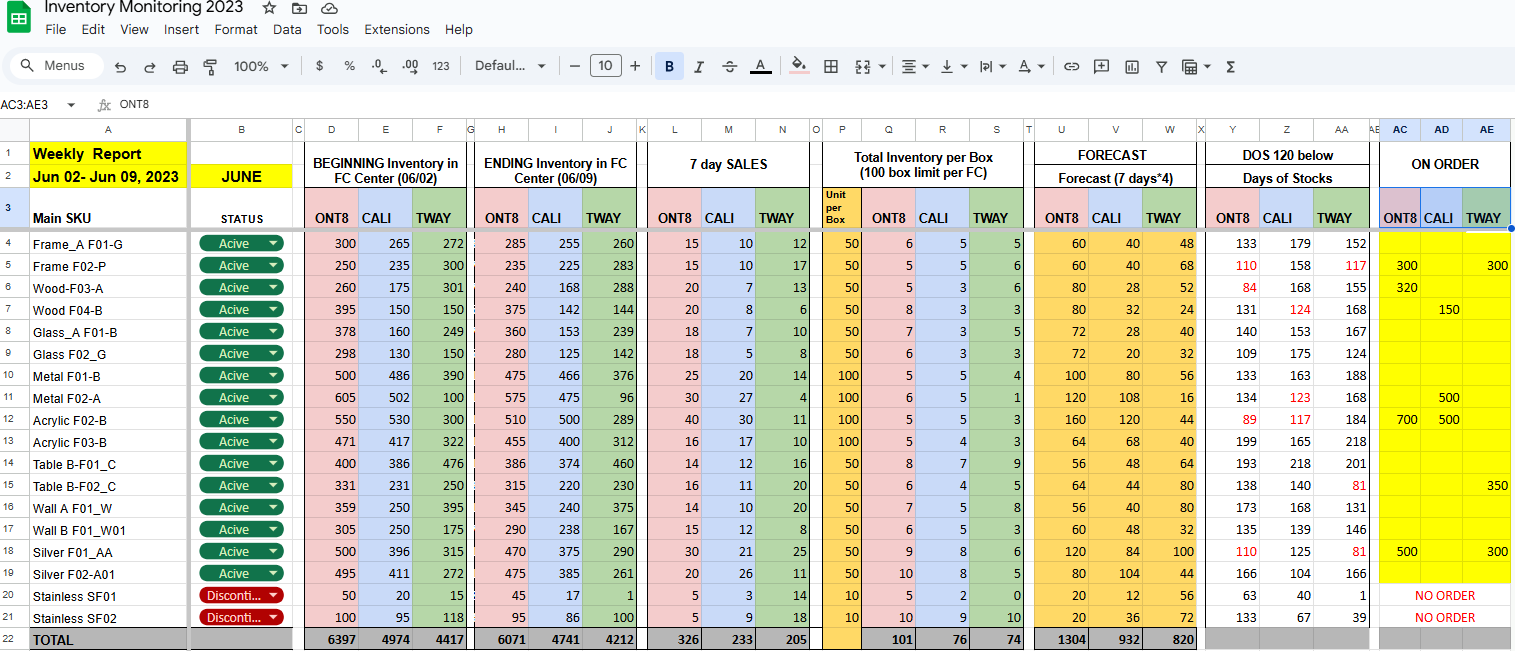Select the column AC header
The height and width of the screenshot is (651, 1515).
pos(1400,130)
